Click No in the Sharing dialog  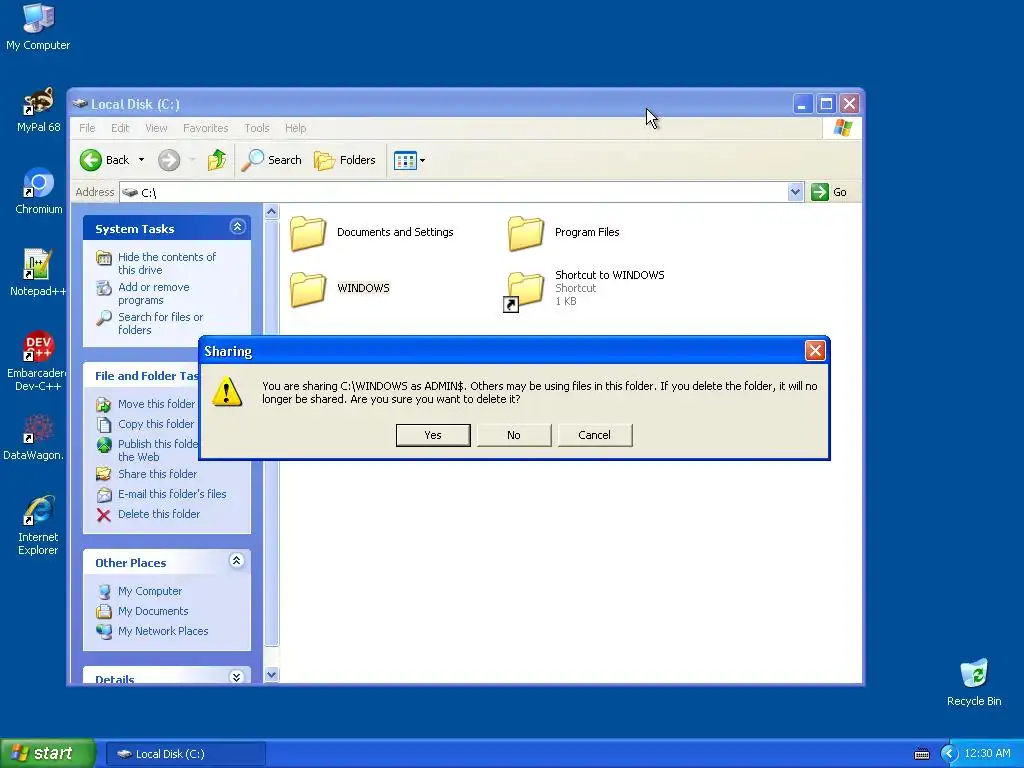[514, 435]
